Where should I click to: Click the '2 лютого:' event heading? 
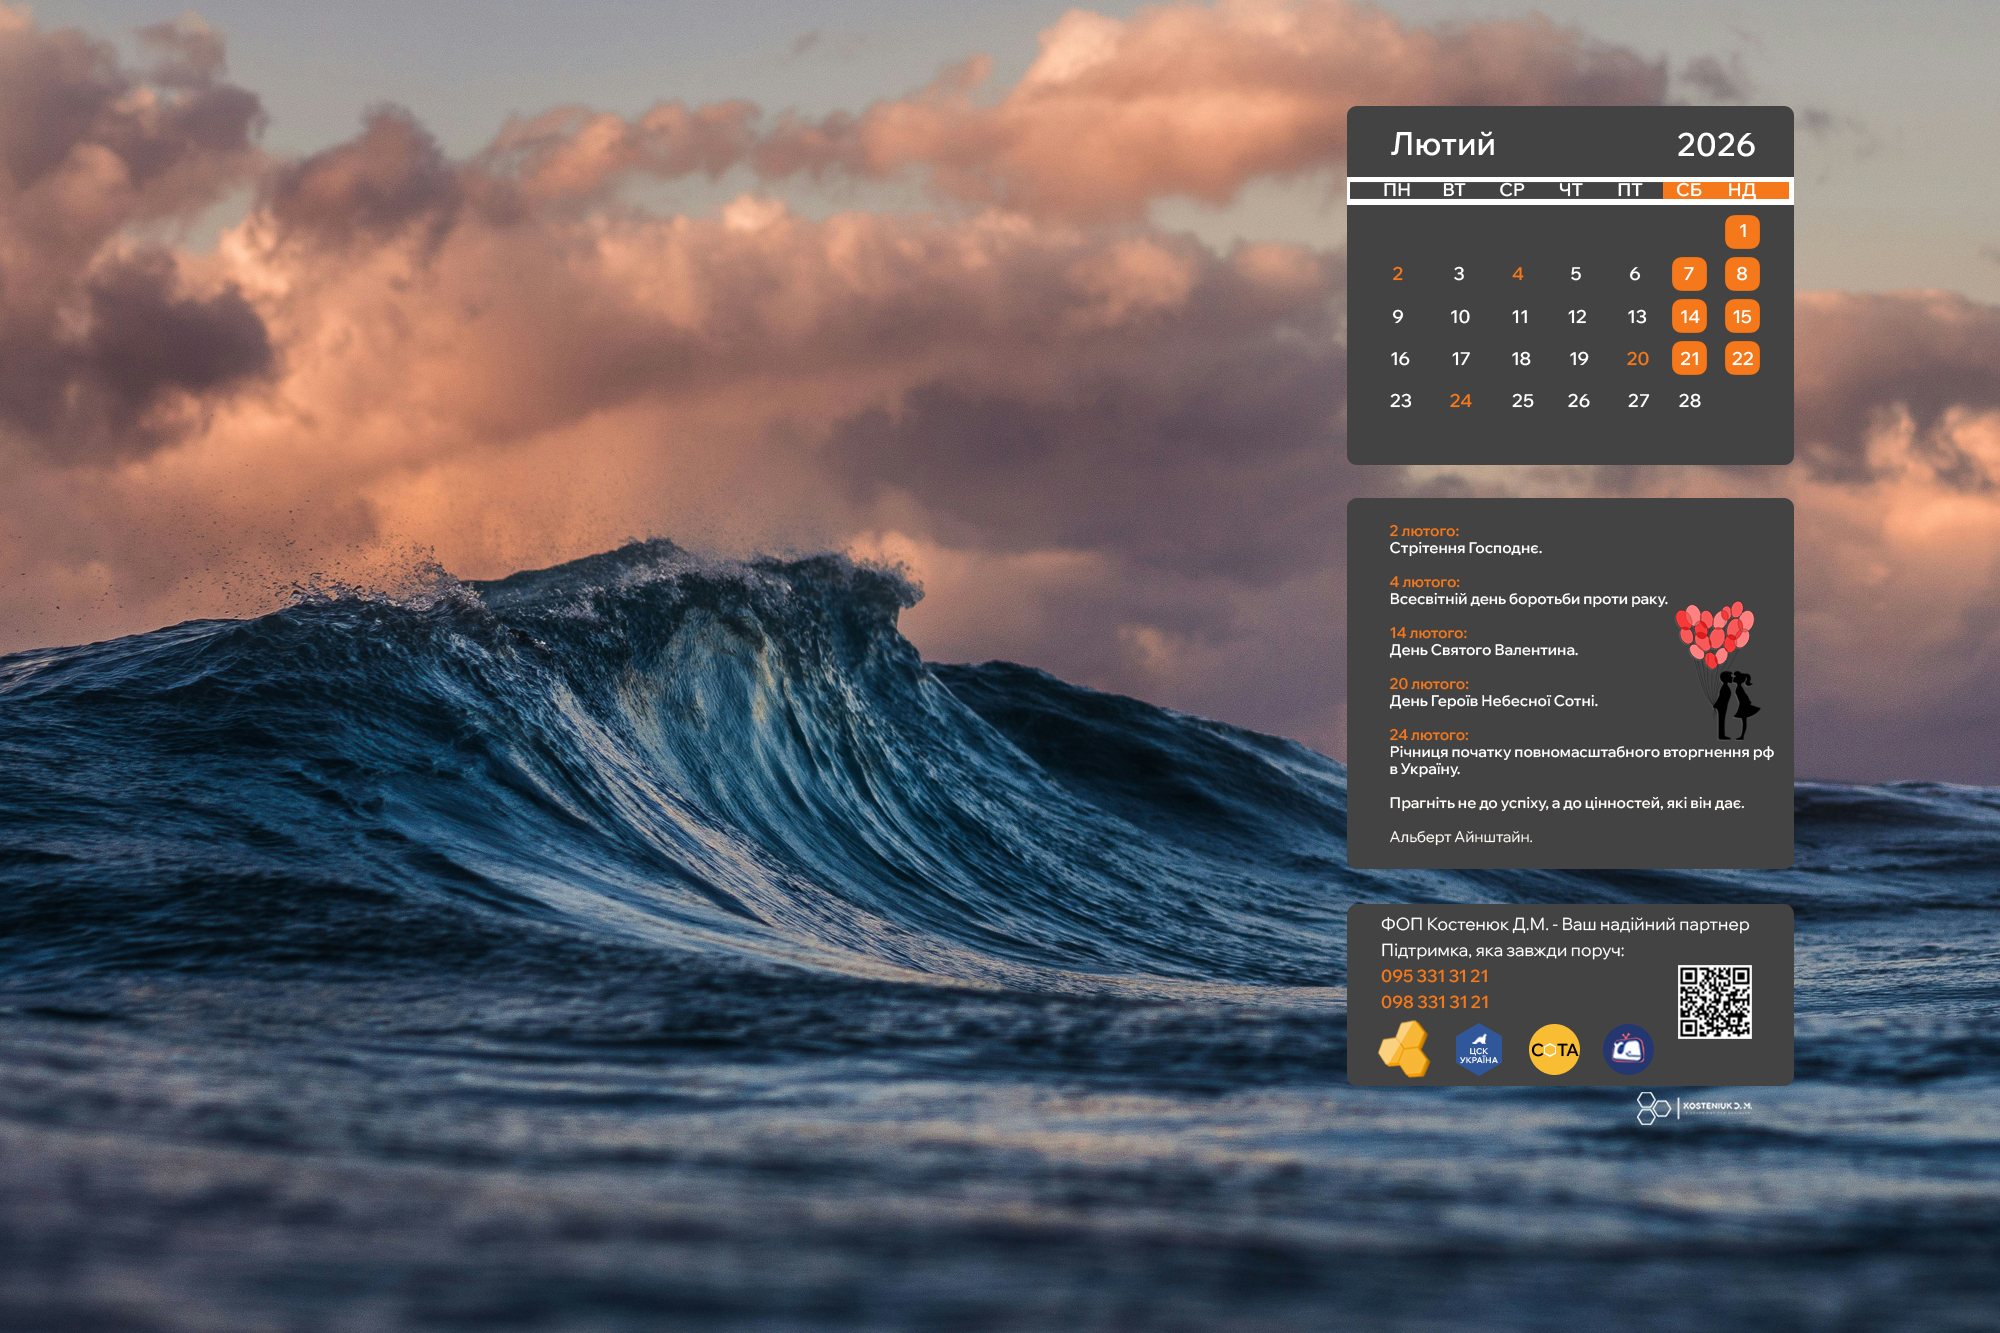pos(1423,531)
